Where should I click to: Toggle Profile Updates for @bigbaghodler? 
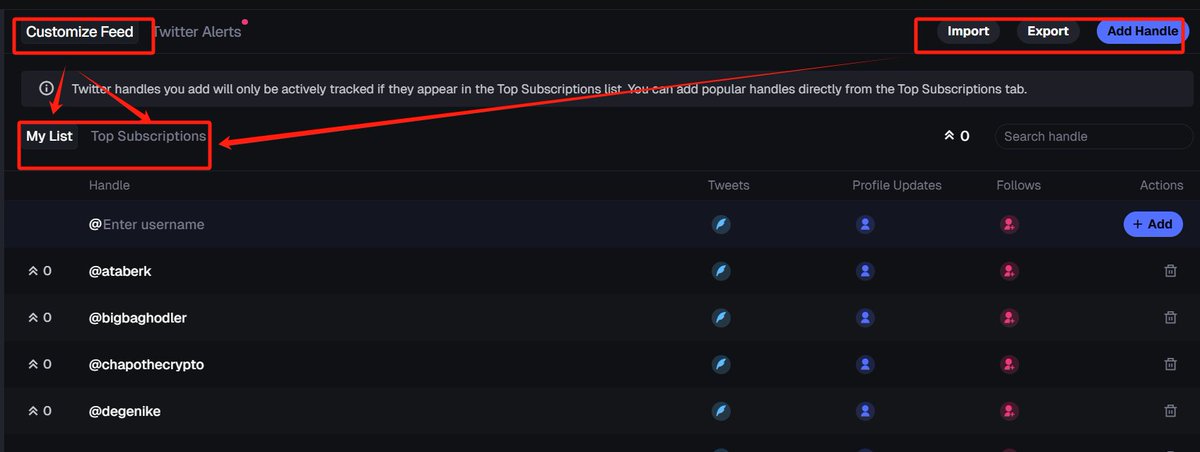point(865,318)
